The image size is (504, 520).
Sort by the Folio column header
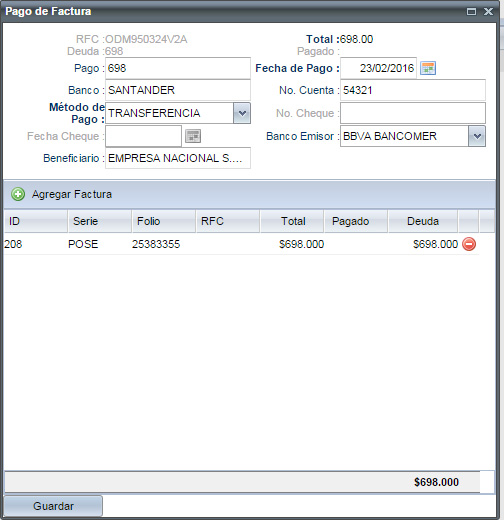pos(164,221)
